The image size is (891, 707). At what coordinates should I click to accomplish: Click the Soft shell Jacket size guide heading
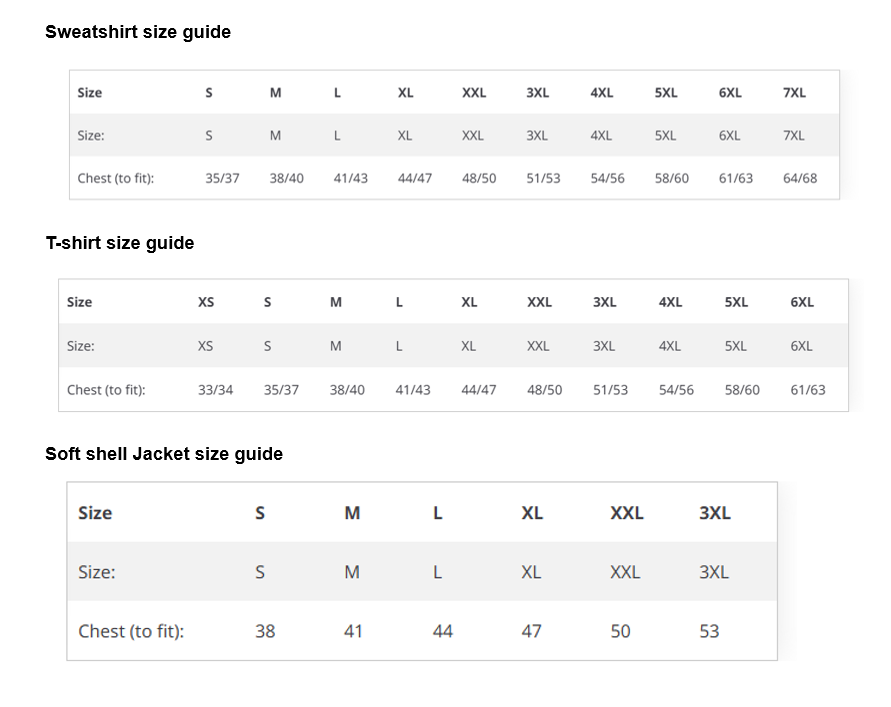coord(164,454)
